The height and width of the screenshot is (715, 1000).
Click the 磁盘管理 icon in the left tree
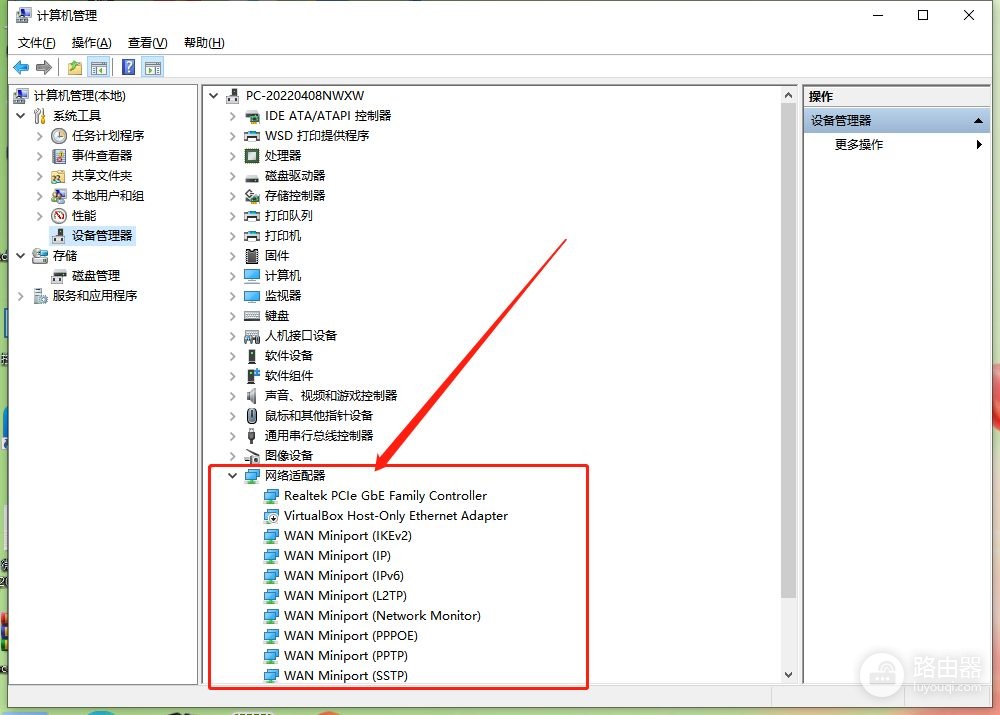click(x=59, y=276)
